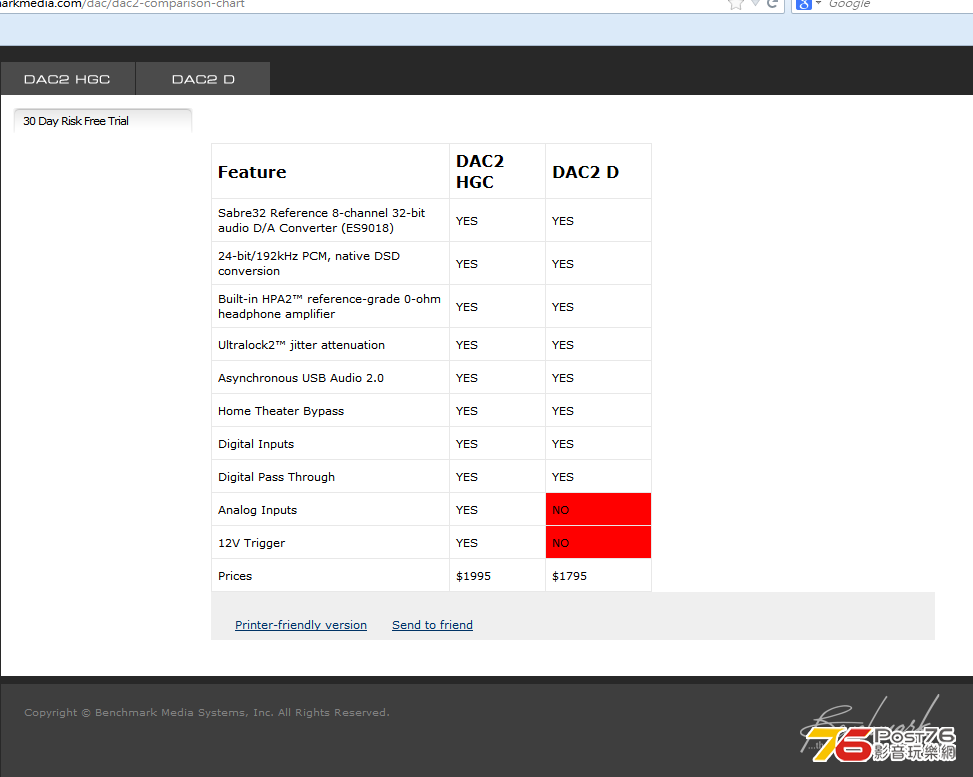This screenshot has width=973, height=777.
Task: Select the Ultralock2 jitter attenuation text
Action: (302, 345)
